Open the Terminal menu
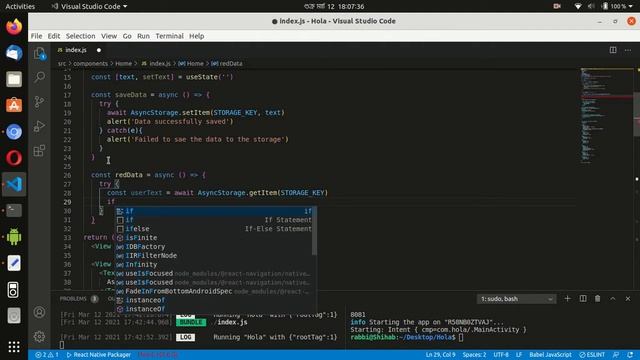This screenshot has width=640, height=360. tap(169, 36)
